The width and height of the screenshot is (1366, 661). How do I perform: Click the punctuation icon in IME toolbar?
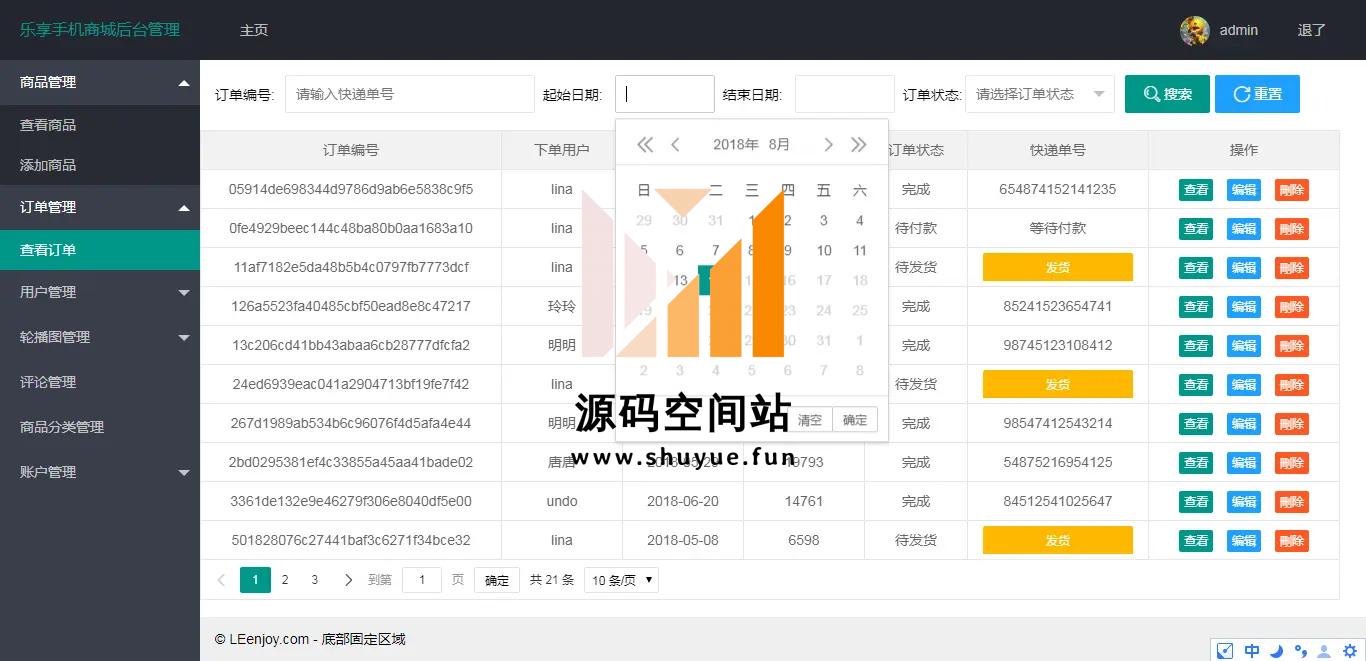point(1301,651)
